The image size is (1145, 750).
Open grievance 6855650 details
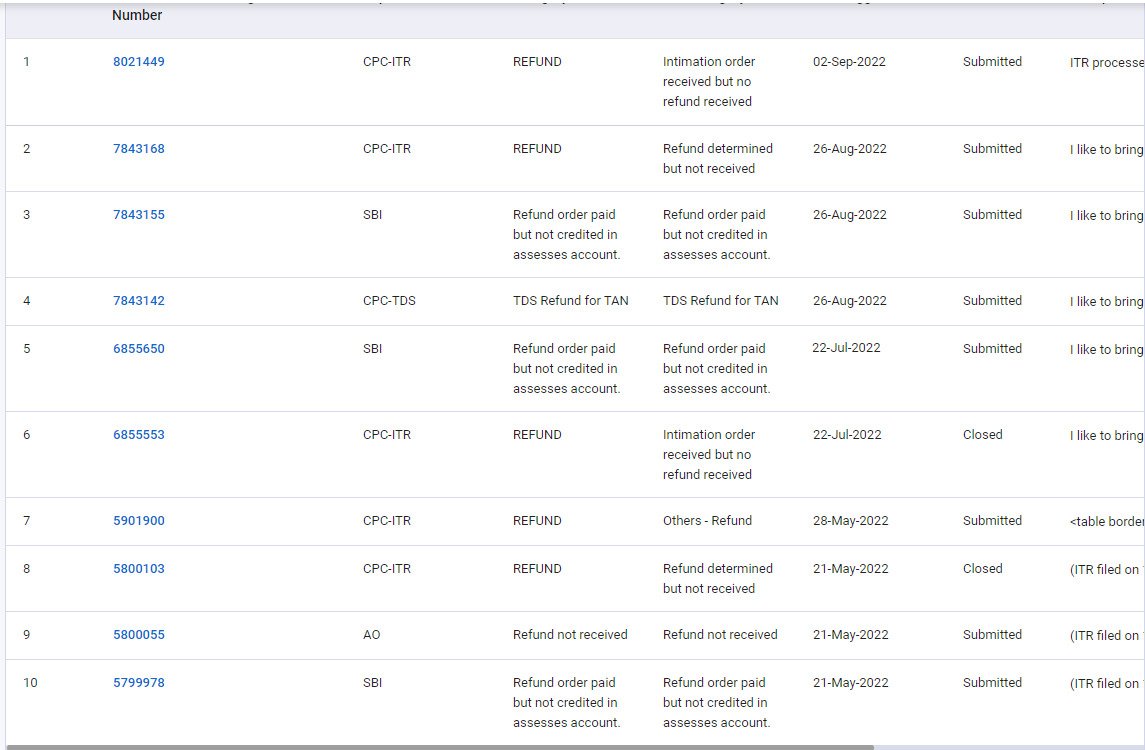pos(137,348)
